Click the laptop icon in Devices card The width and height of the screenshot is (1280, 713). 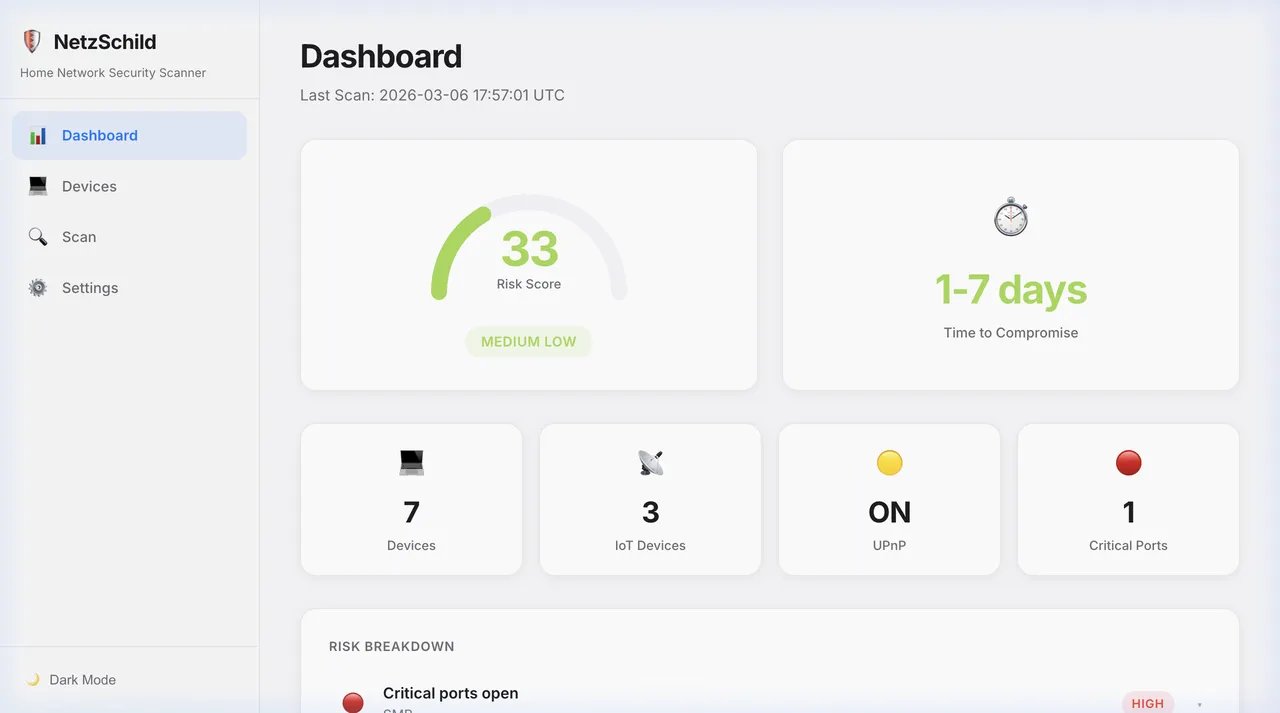point(411,462)
